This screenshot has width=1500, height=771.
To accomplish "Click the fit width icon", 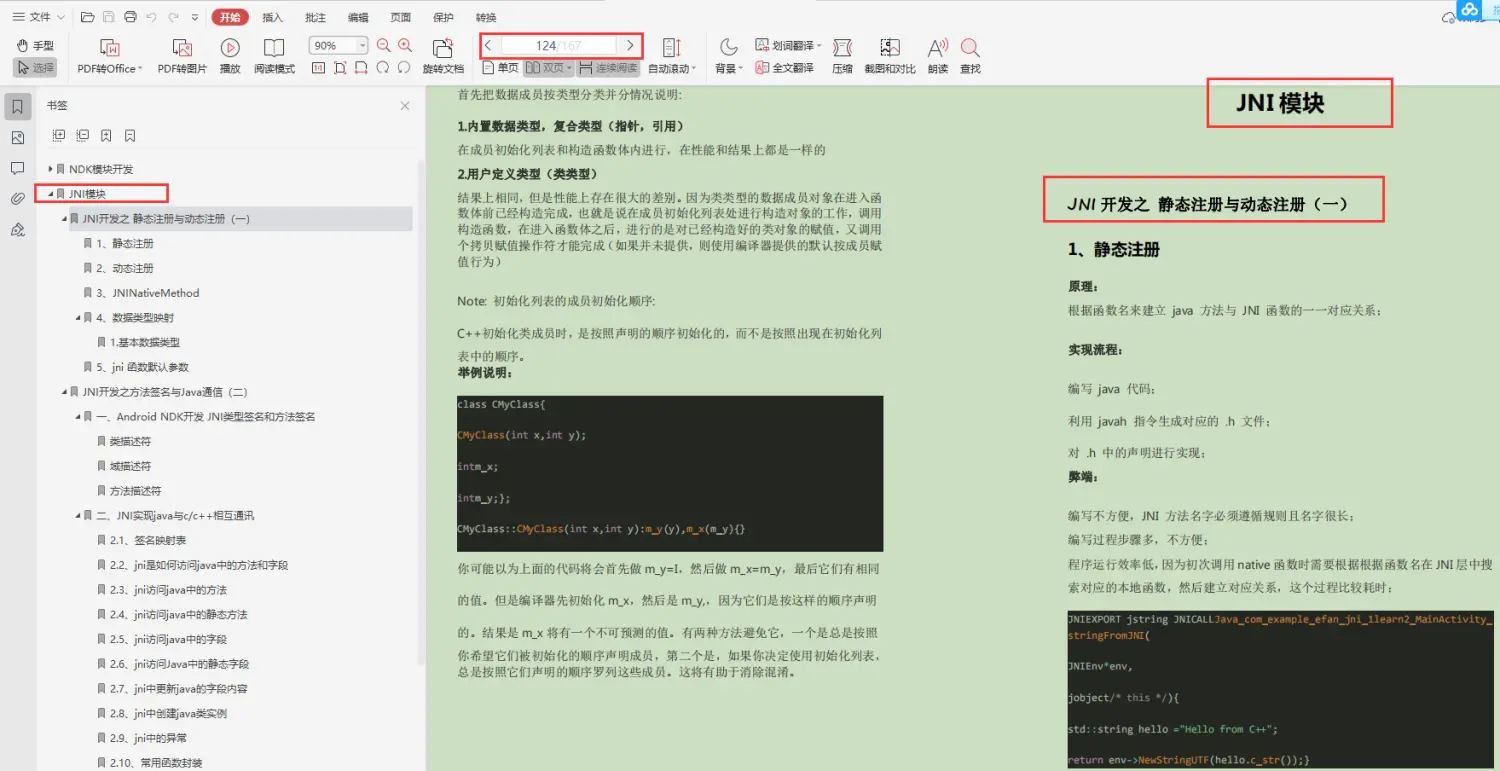I will (x=361, y=68).
